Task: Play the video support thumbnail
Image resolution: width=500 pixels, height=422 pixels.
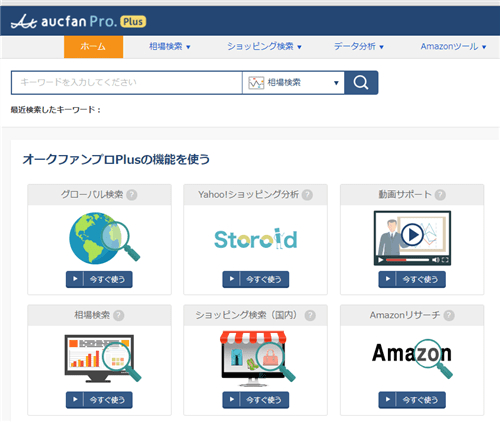Action: (x=412, y=238)
